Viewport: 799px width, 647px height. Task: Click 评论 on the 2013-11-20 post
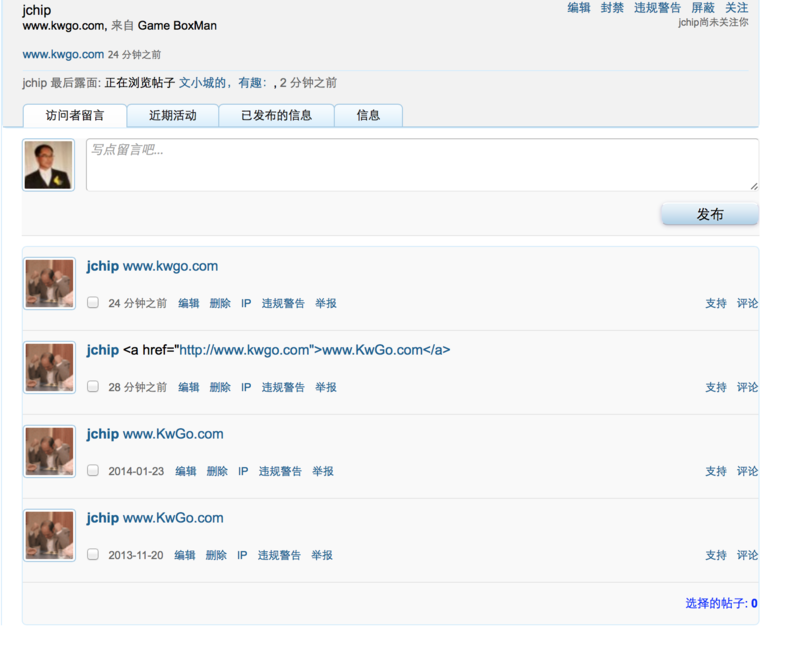[747, 555]
